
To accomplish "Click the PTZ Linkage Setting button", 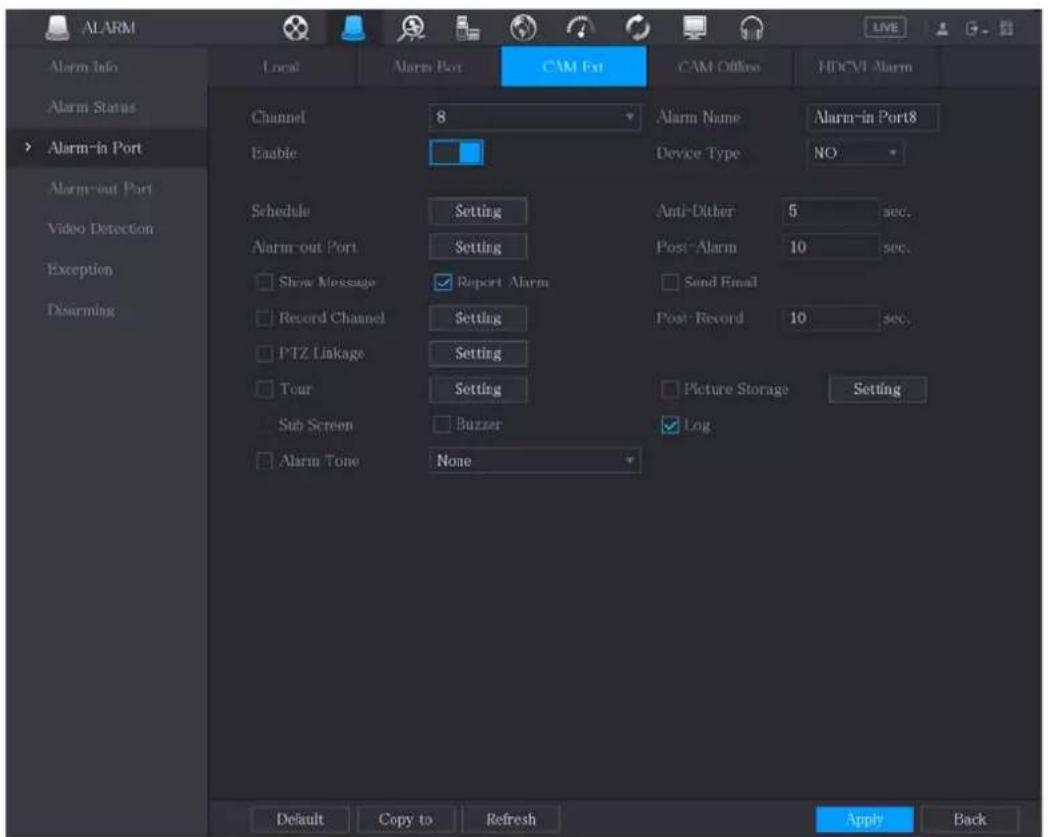I will click(x=477, y=353).
